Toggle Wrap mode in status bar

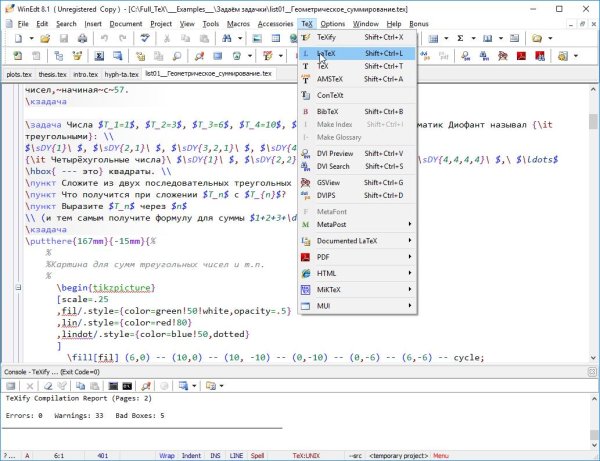(167, 456)
